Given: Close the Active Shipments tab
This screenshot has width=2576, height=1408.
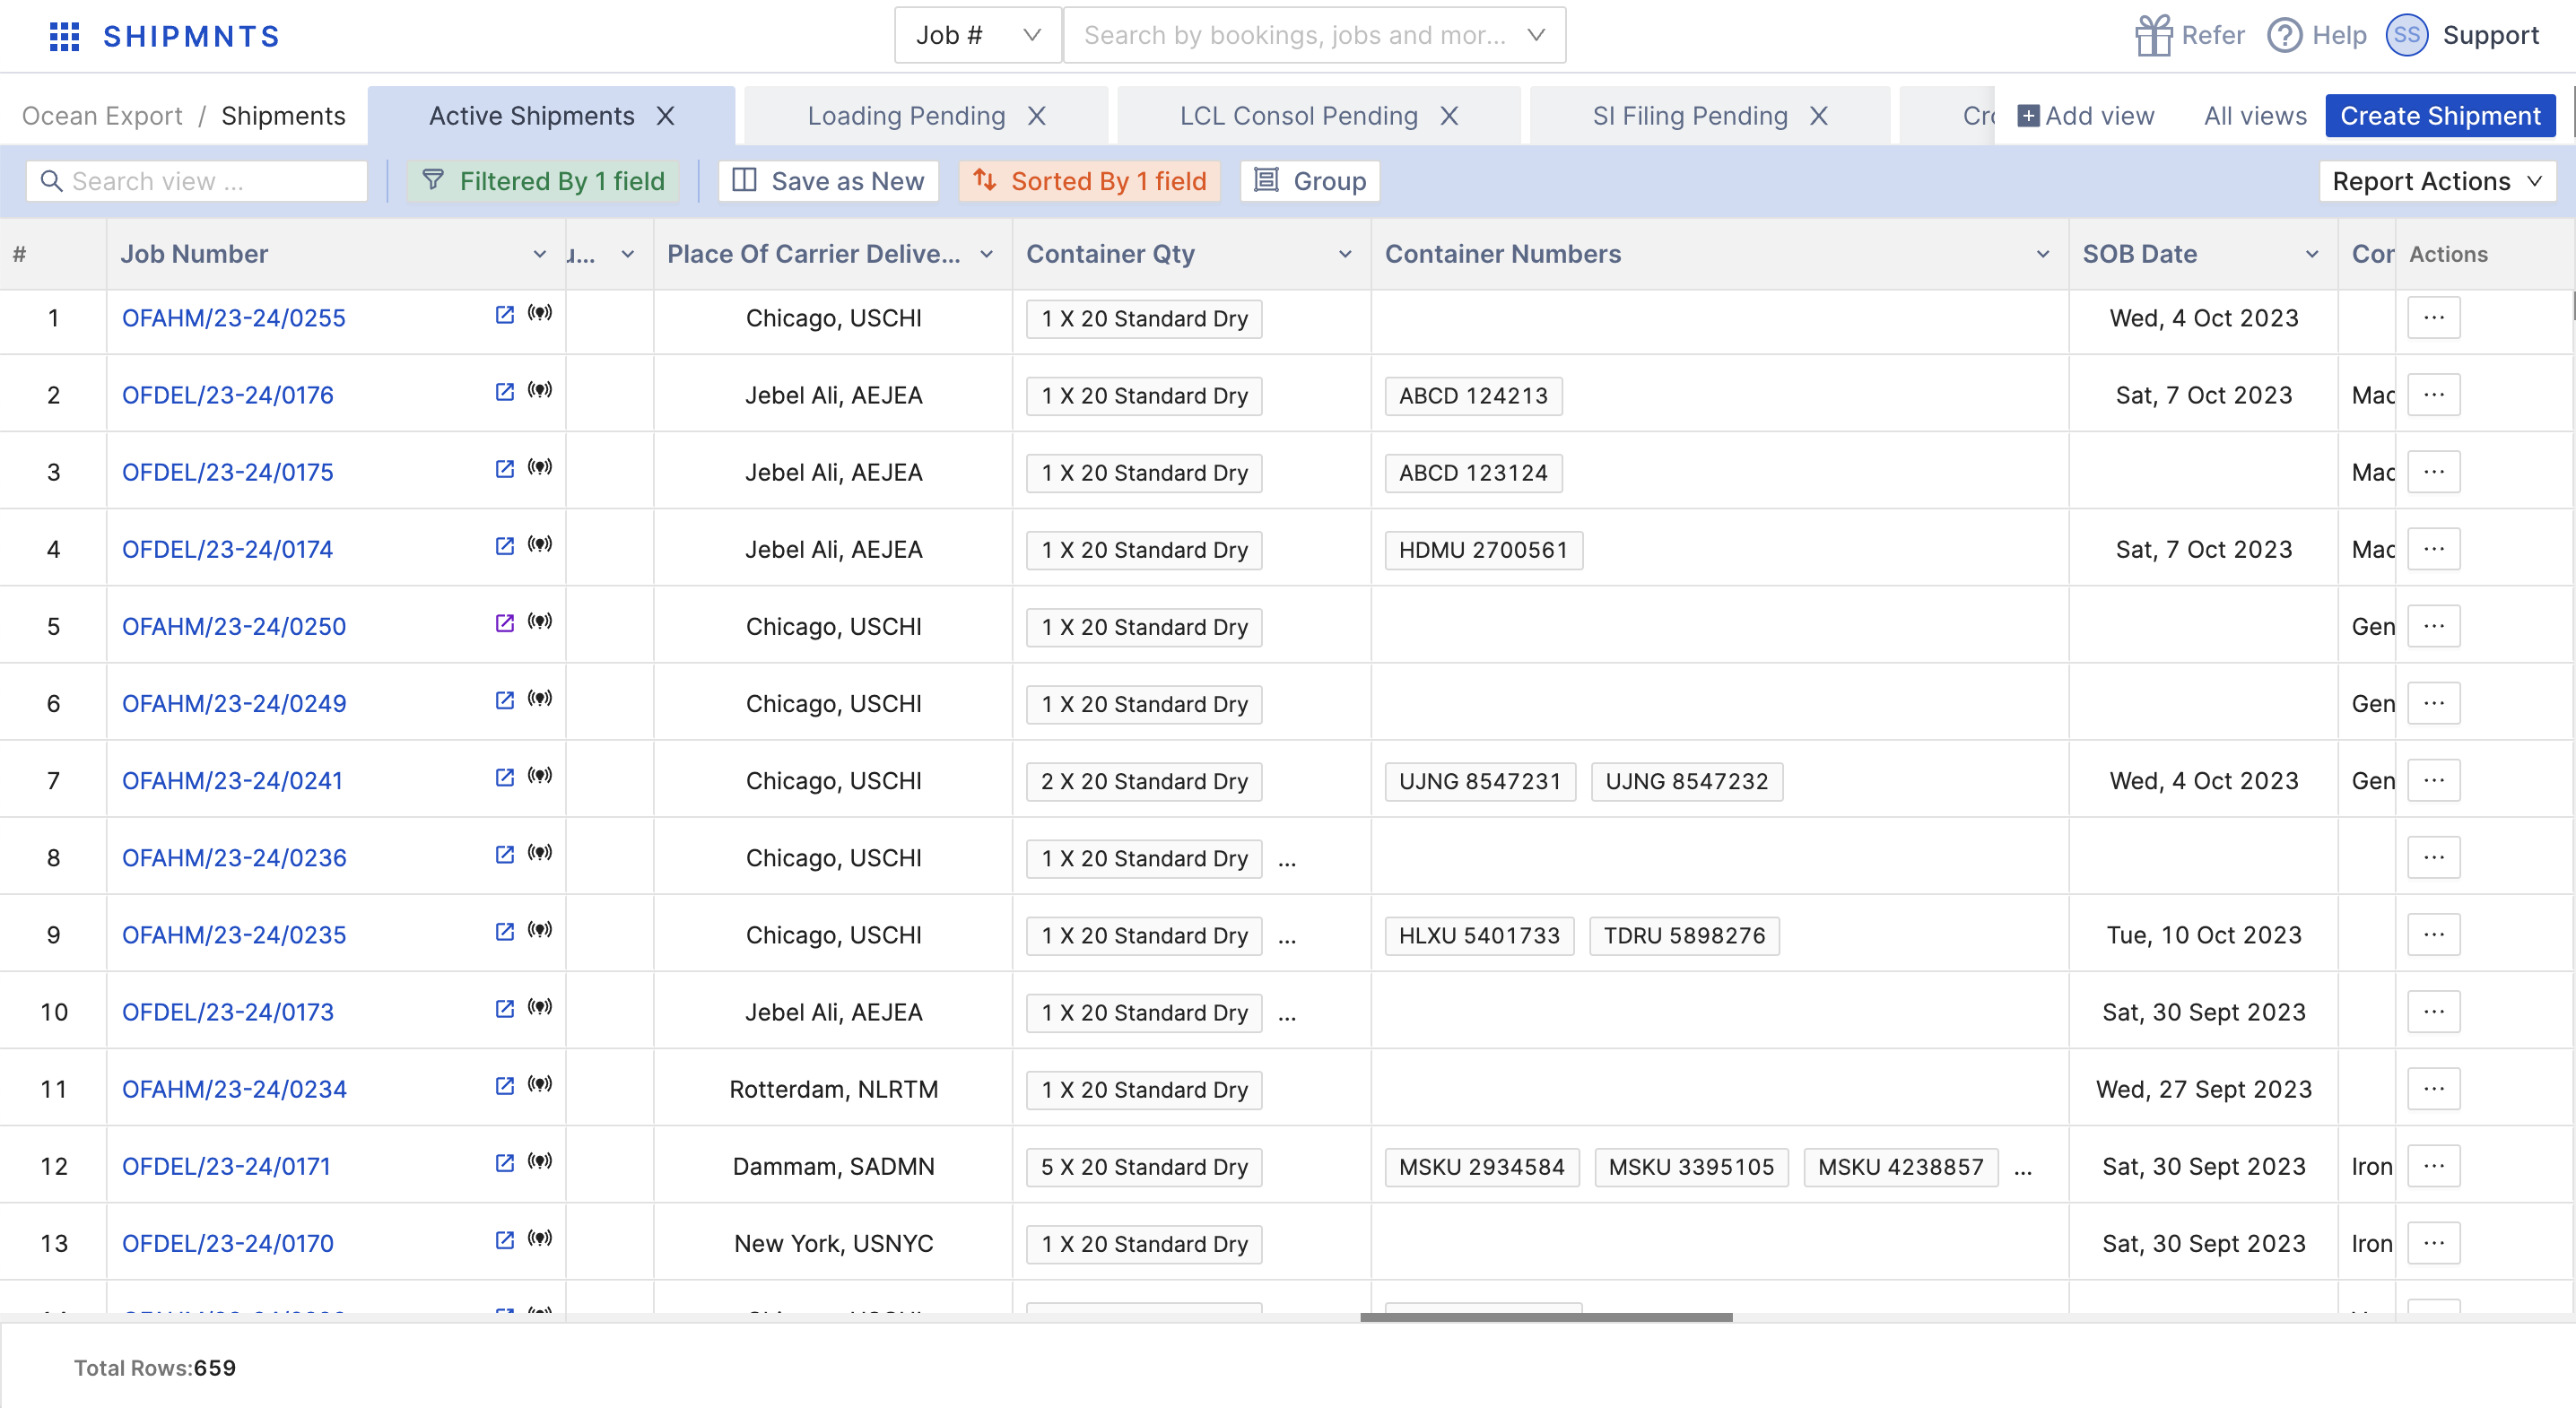Looking at the screenshot, I should pos(665,116).
